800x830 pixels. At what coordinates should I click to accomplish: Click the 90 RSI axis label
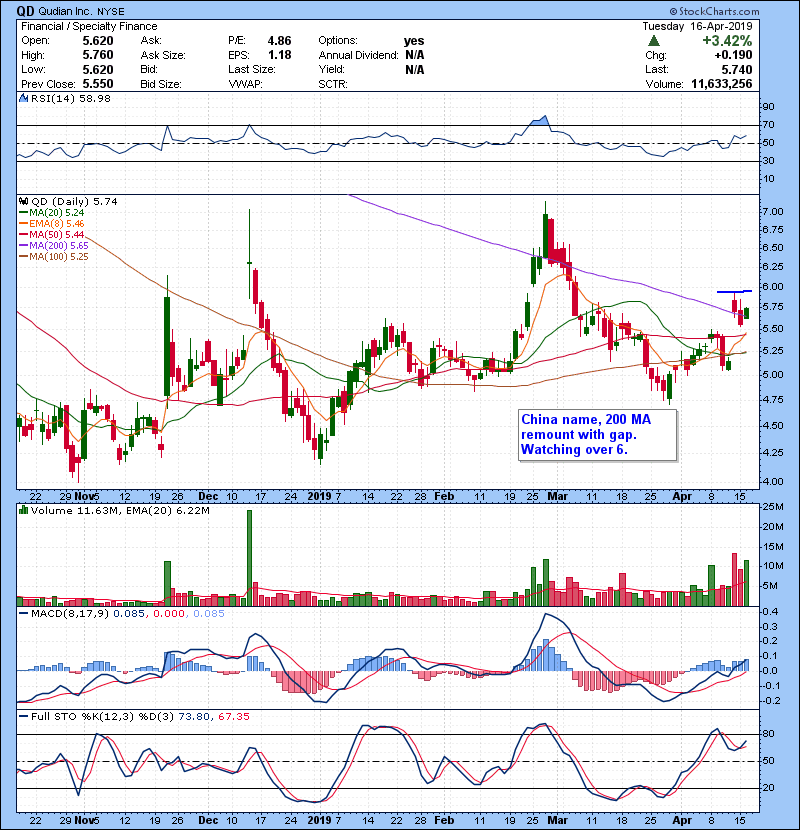pos(768,106)
